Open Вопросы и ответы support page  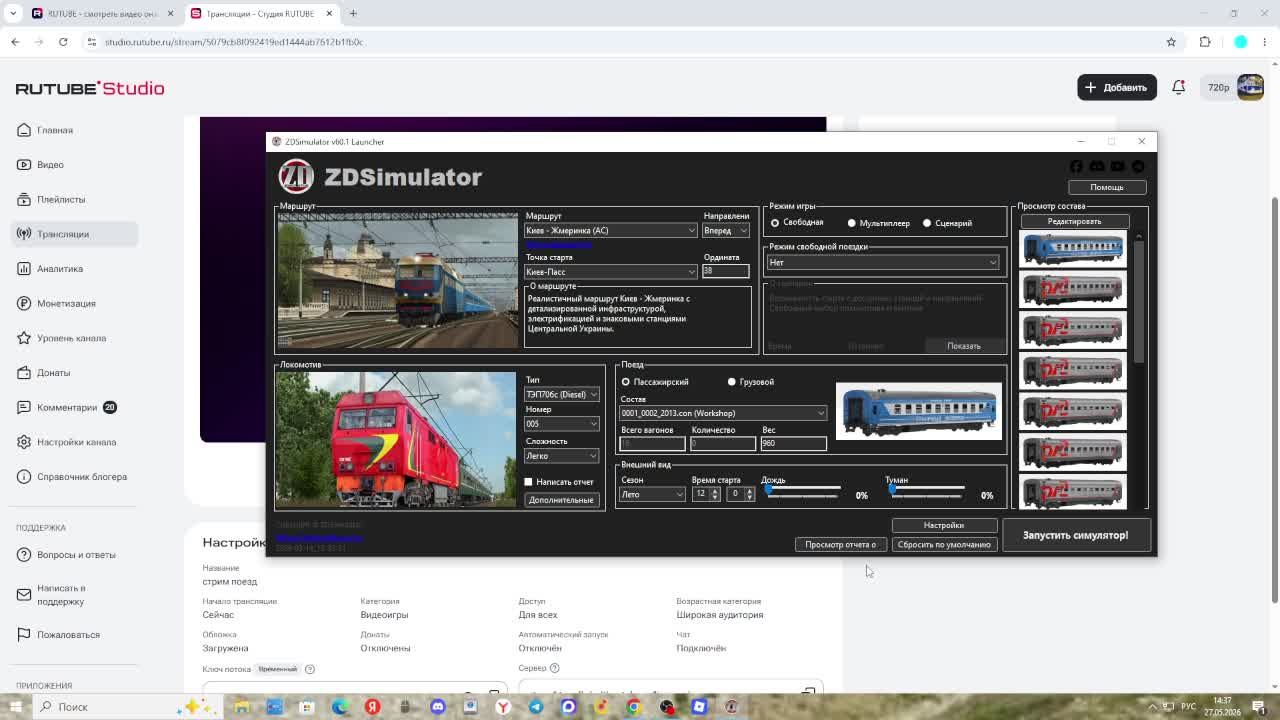pyautogui.click(x=76, y=555)
